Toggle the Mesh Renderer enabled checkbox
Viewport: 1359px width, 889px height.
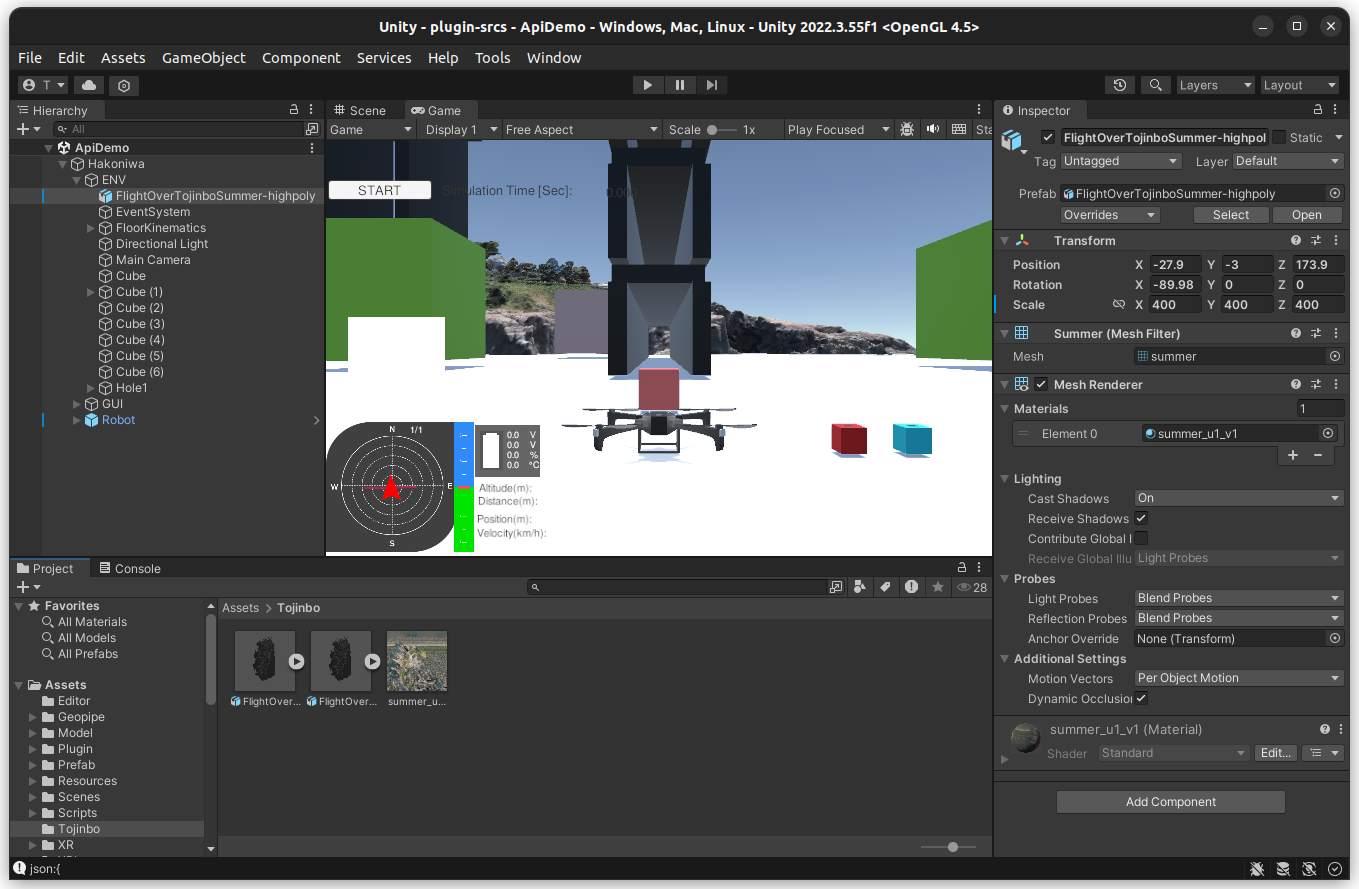pyautogui.click(x=1041, y=384)
